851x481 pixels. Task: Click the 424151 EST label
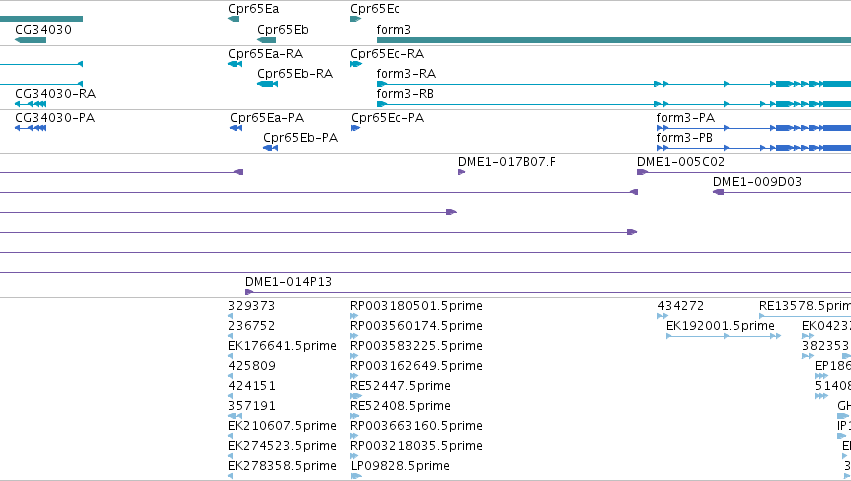pyautogui.click(x=252, y=386)
